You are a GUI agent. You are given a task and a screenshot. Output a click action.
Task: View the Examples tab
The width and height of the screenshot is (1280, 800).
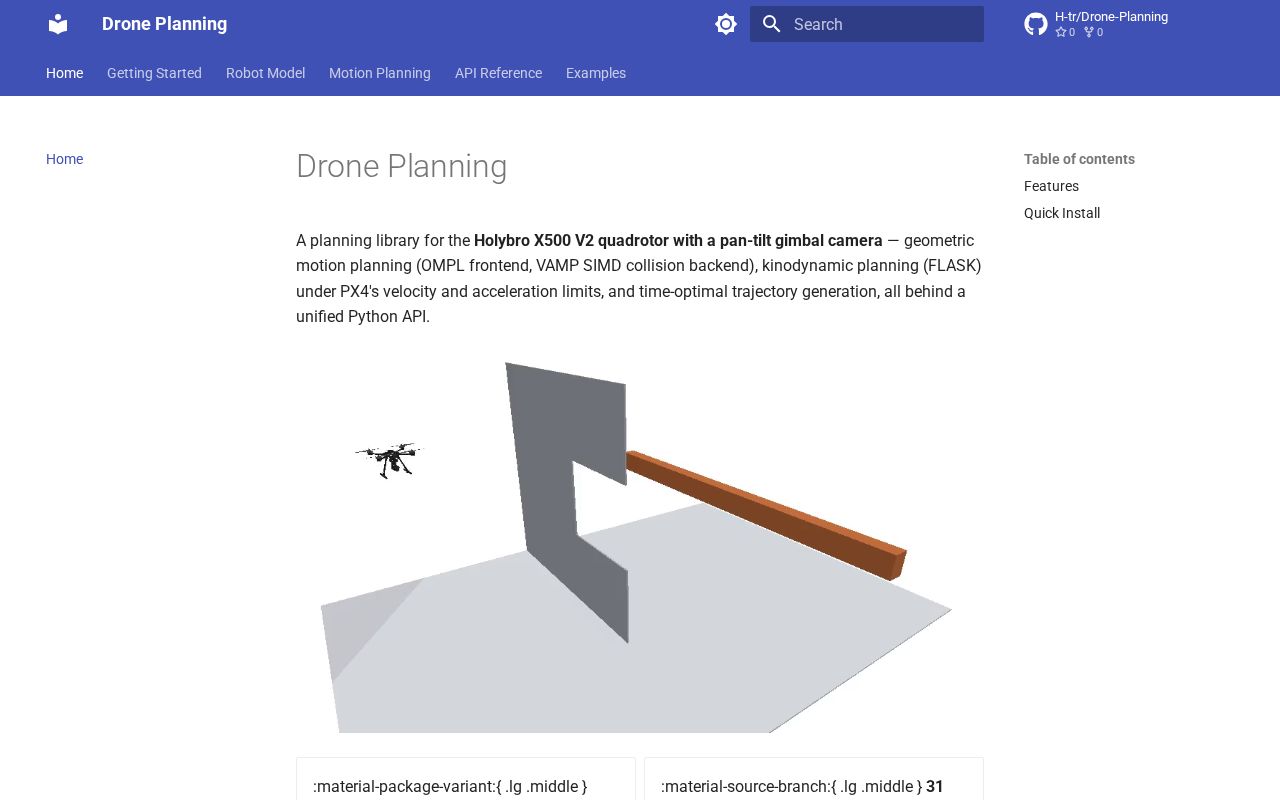[x=596, y=73]
